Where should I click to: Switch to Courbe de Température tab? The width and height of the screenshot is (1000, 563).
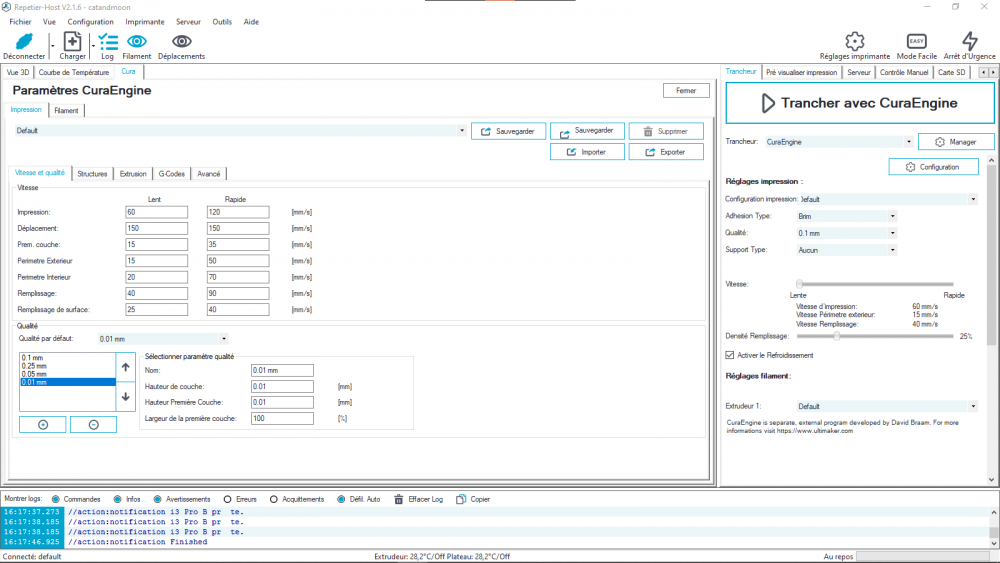74,72
